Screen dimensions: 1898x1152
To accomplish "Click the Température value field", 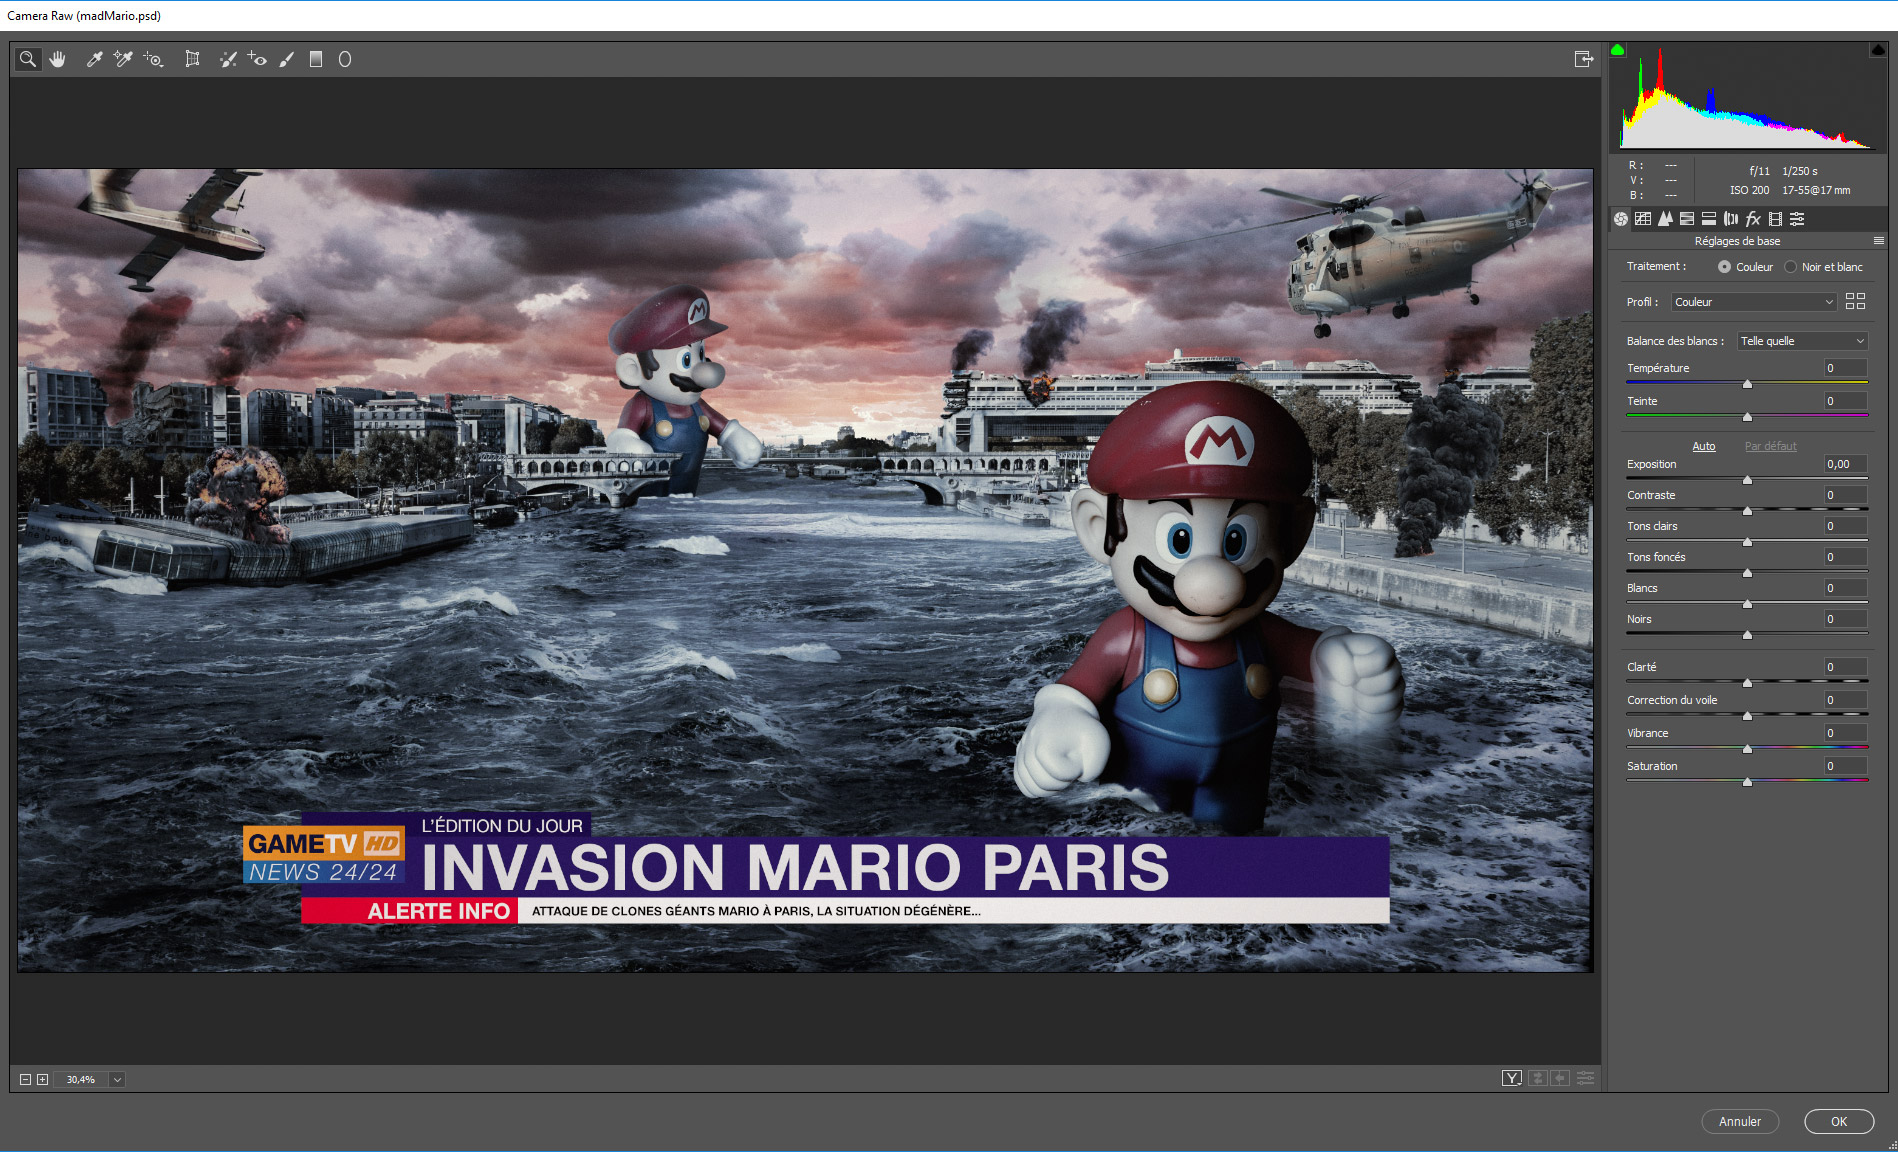I will [1846, 368].
